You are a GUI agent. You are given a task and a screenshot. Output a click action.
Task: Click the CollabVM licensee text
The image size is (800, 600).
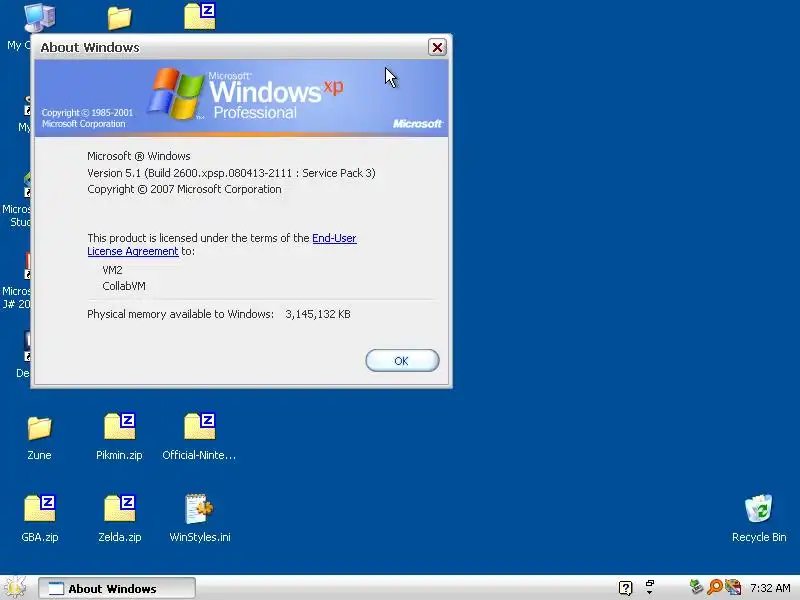click(x=124, y=286)
